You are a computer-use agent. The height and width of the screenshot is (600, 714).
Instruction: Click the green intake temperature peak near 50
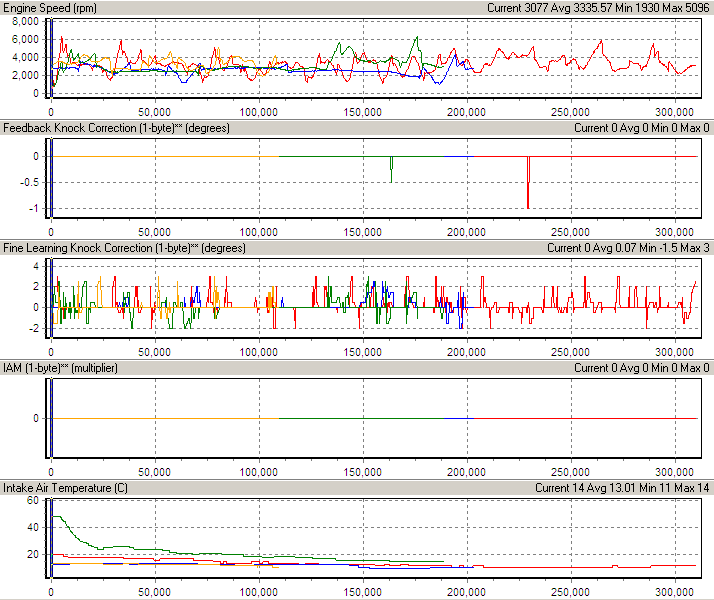pos(57,517)
